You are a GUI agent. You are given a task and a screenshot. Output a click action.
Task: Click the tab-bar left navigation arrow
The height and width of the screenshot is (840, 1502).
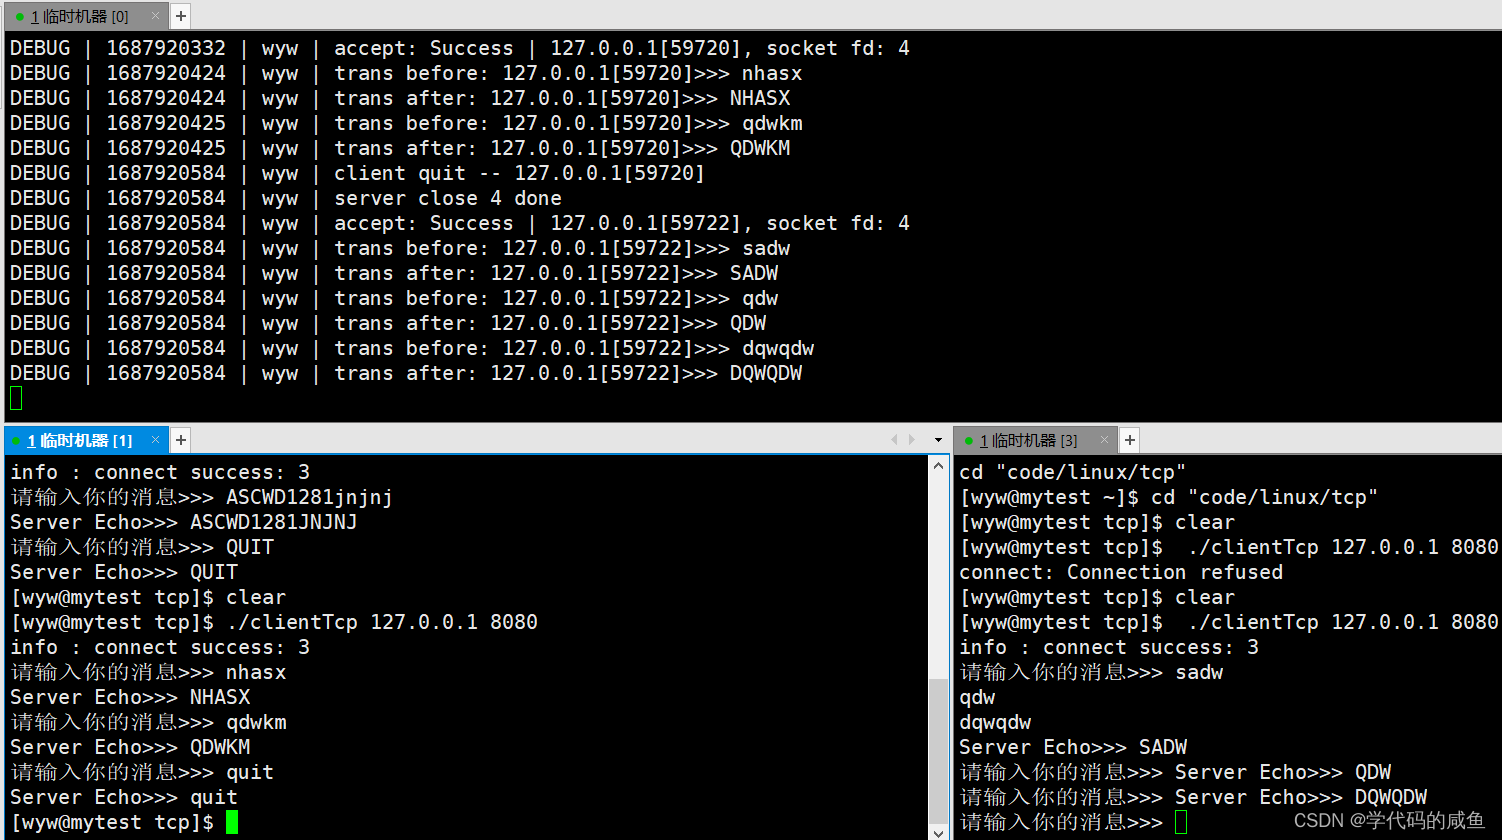(895, 440)
